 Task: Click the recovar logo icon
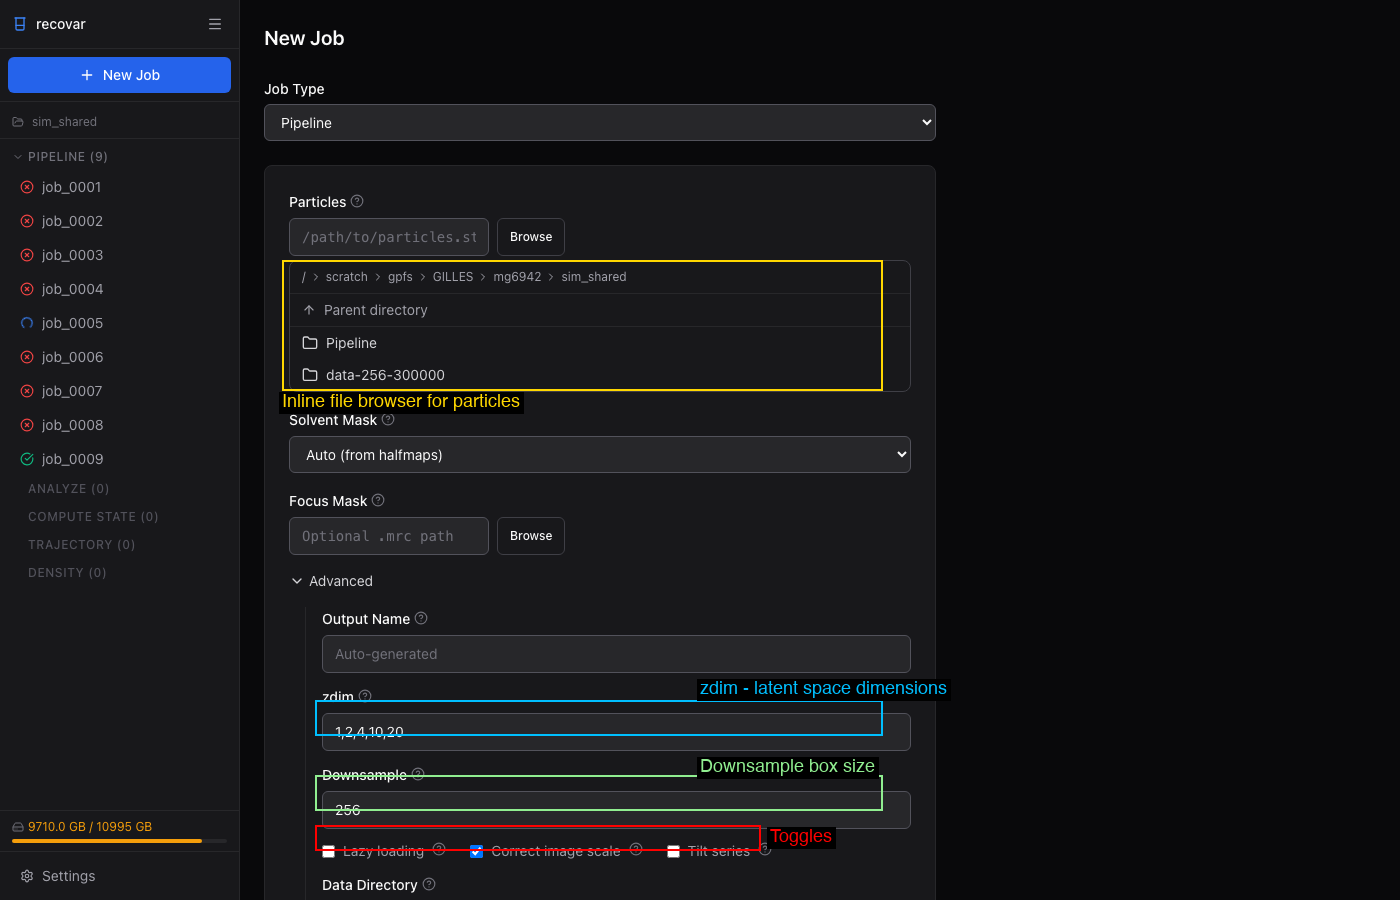[x=20, y=24]
